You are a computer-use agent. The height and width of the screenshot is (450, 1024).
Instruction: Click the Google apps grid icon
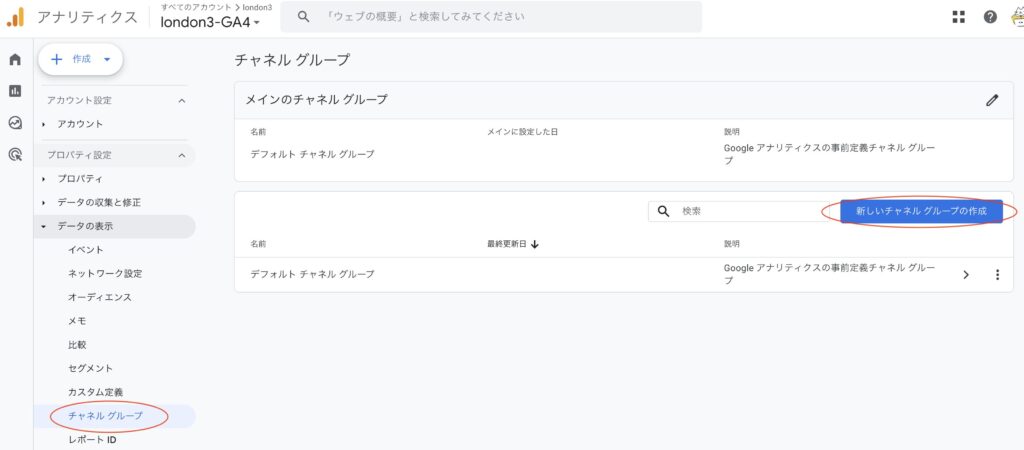point(959,17)
